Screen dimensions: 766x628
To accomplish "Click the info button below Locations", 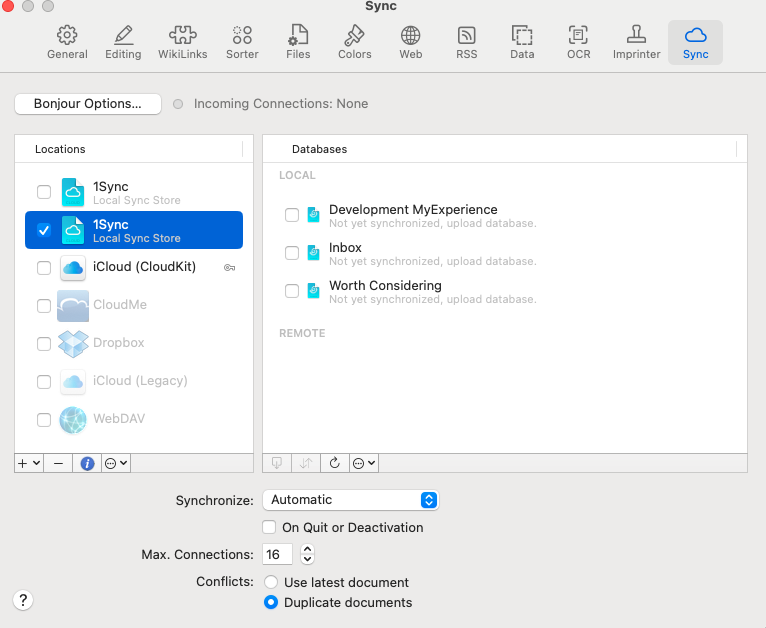I will click(88, 463).
